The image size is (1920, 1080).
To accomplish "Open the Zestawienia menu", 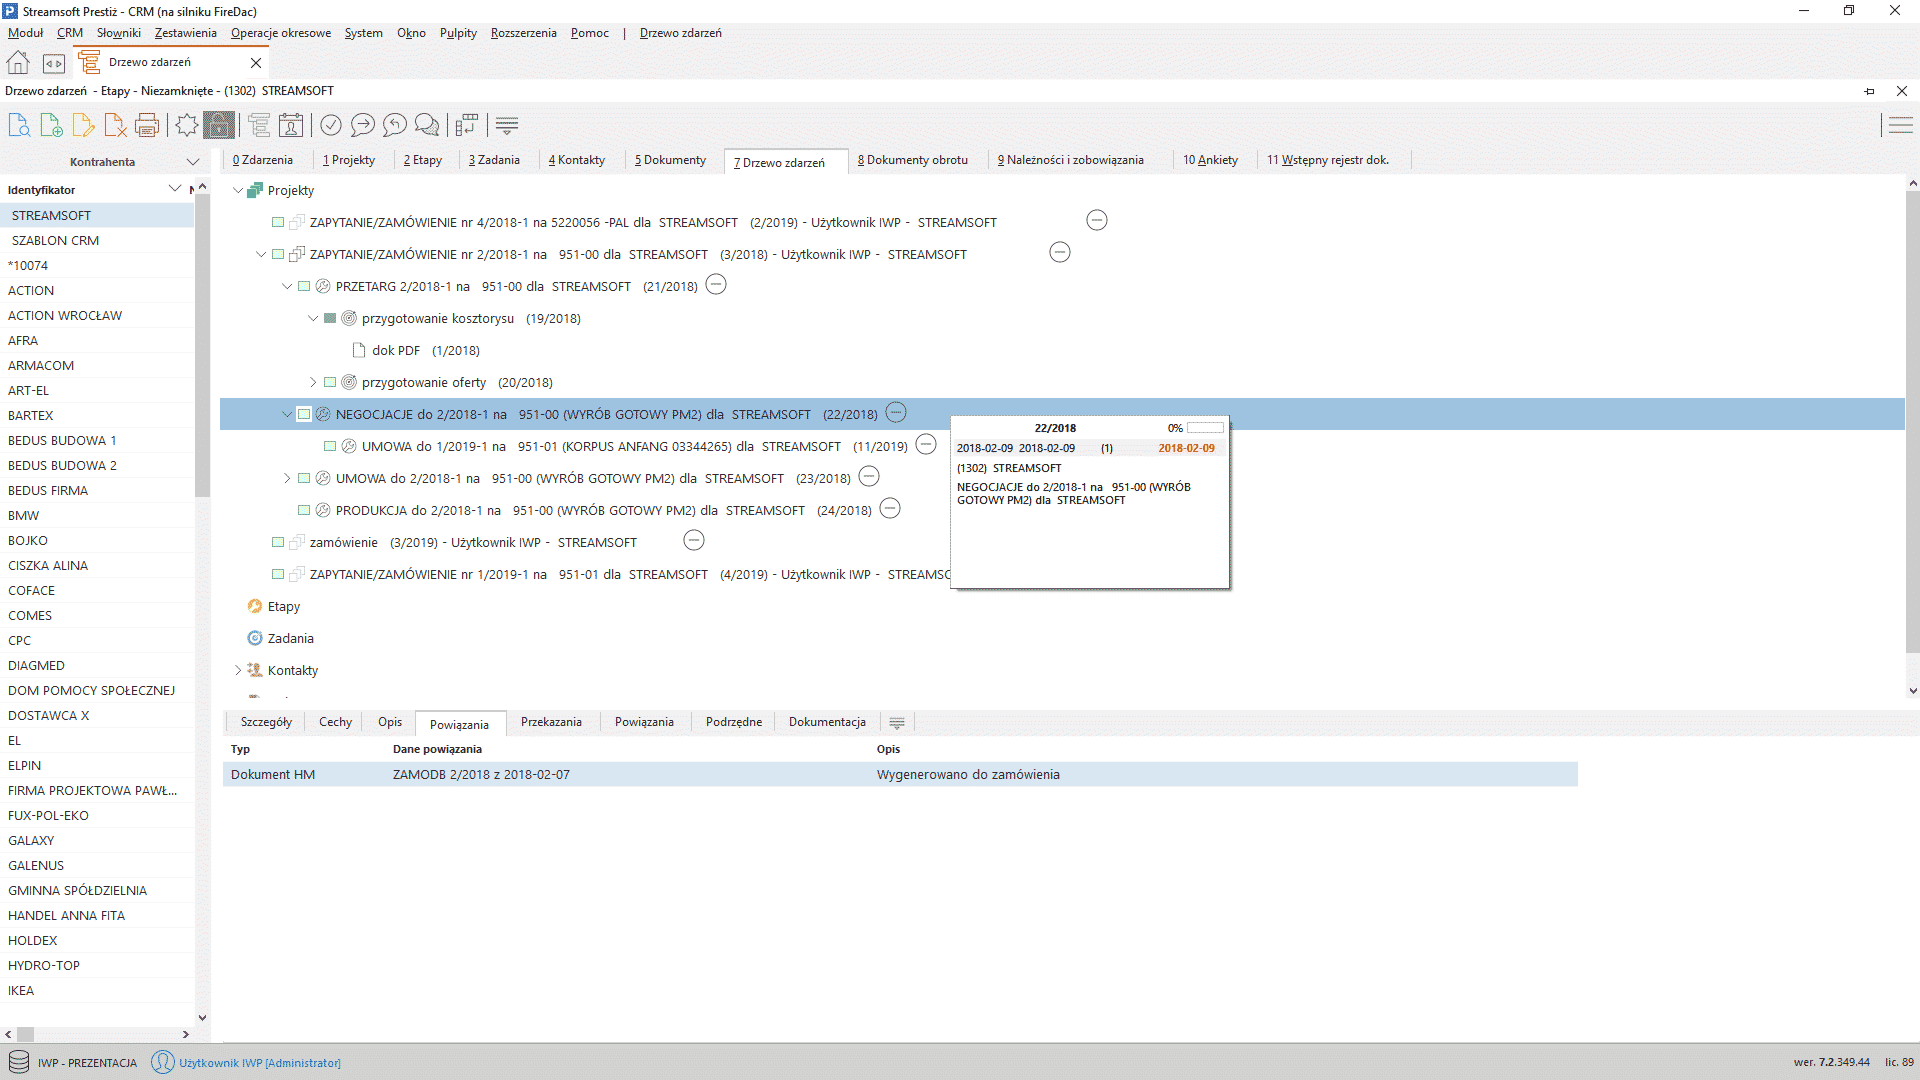I will (x=184, y=32).
